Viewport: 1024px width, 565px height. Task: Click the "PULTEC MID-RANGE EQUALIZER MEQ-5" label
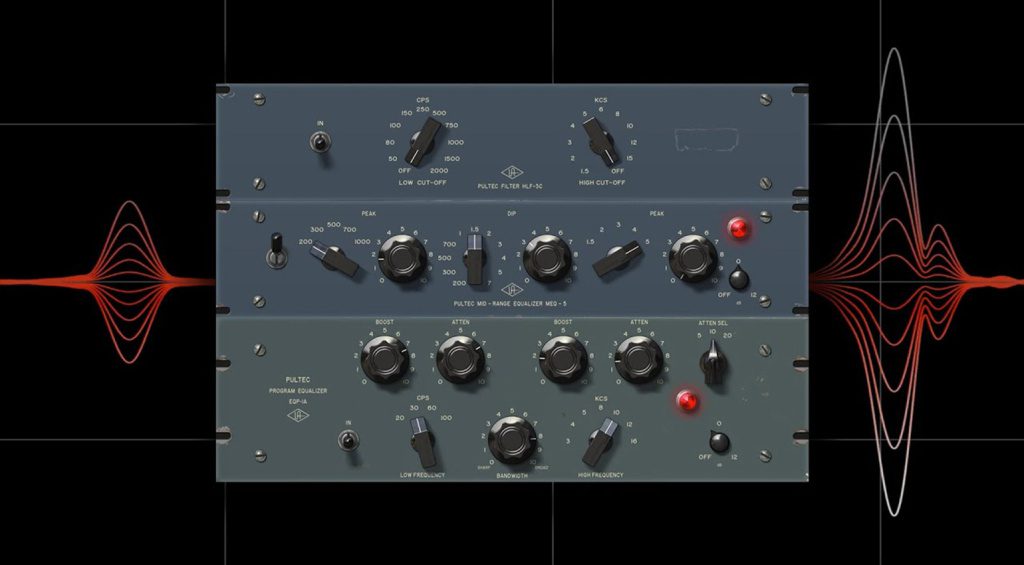click(x=511, y=304)
